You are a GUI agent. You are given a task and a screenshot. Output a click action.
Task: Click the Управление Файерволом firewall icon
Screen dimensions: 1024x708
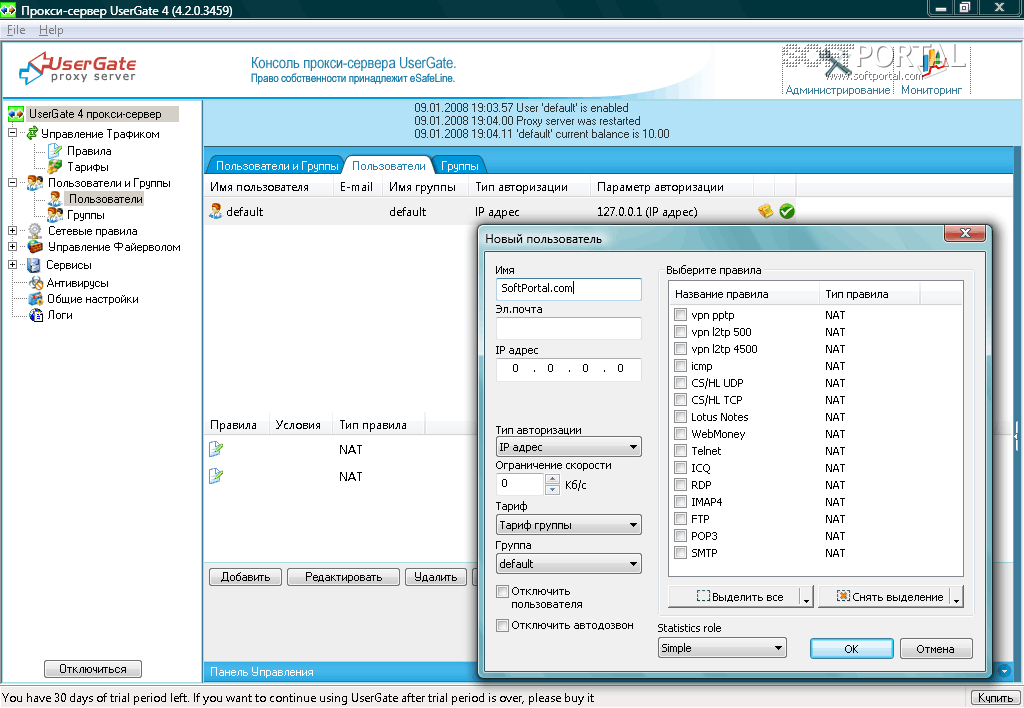click(x=35, y=247)
